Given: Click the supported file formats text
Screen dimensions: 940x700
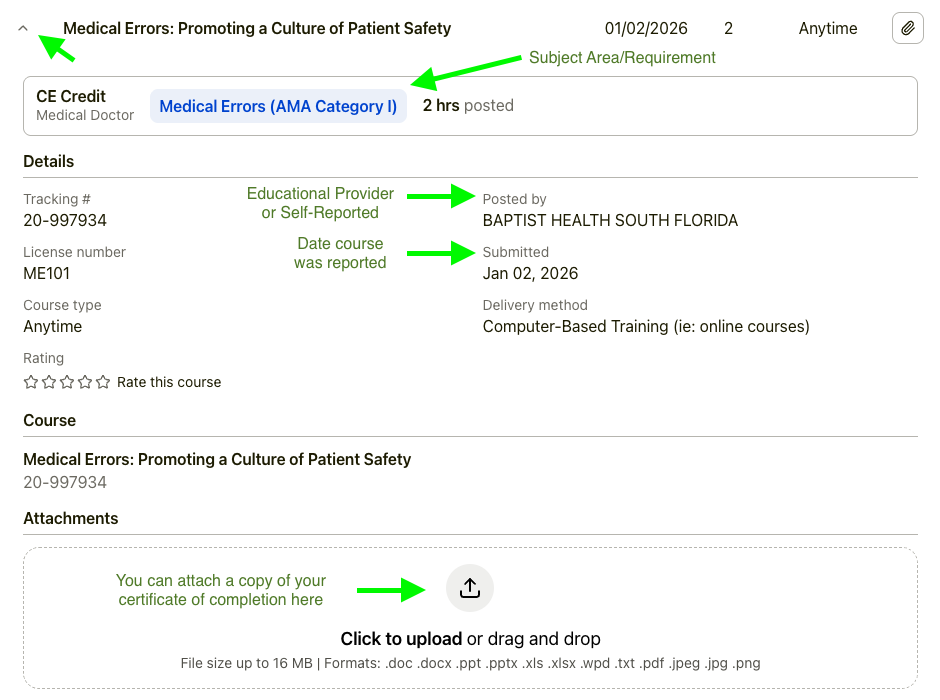Looking at the screenshot, I should pos(470,663).
